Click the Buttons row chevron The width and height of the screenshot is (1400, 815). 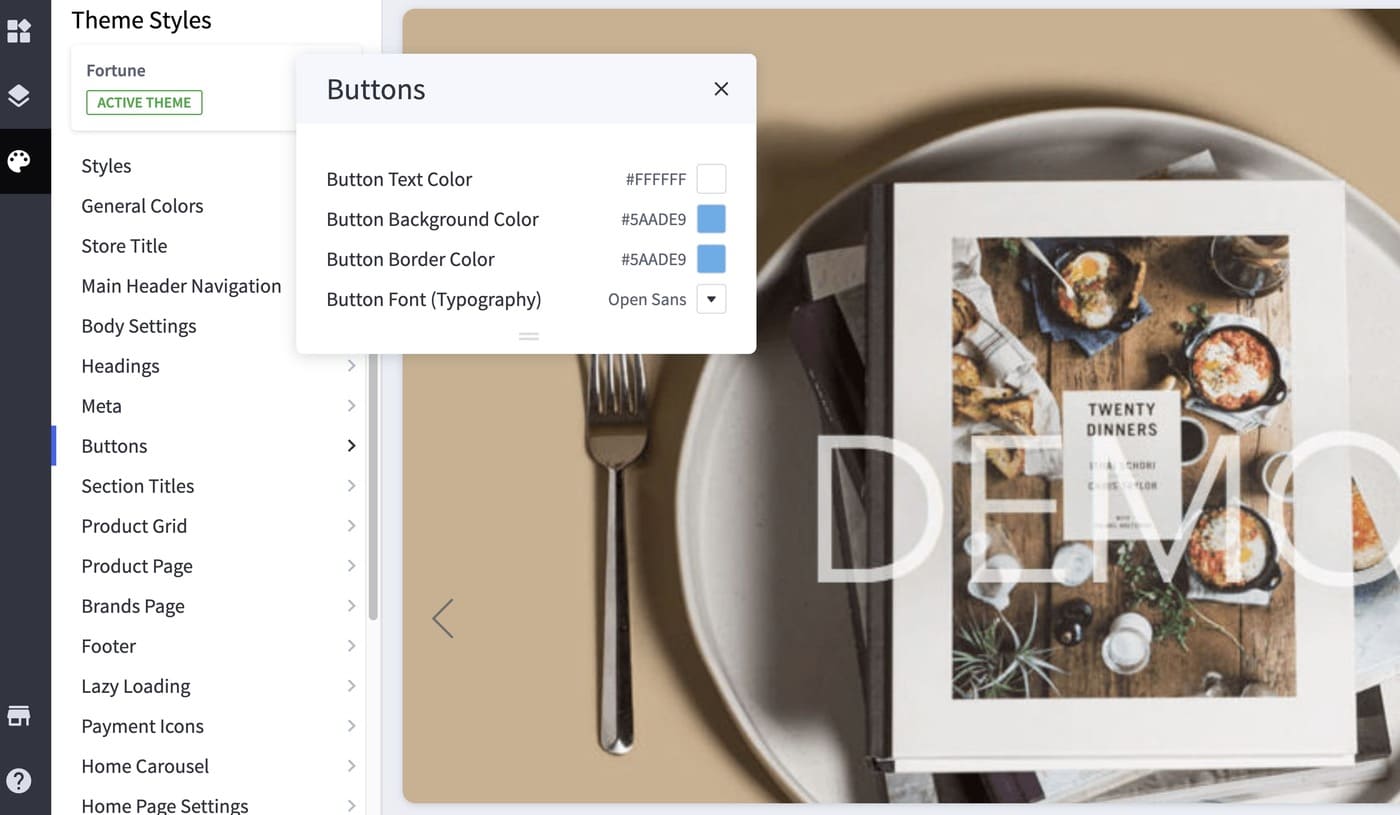351,446
